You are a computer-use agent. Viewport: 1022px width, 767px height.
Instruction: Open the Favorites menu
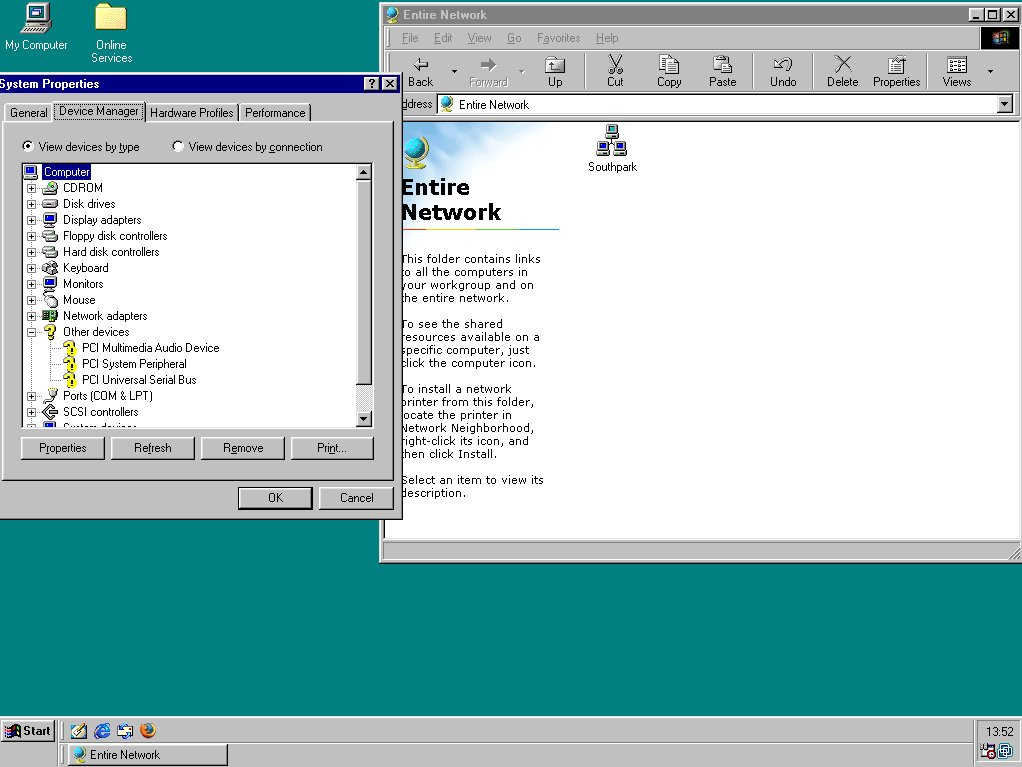(559, 38)
